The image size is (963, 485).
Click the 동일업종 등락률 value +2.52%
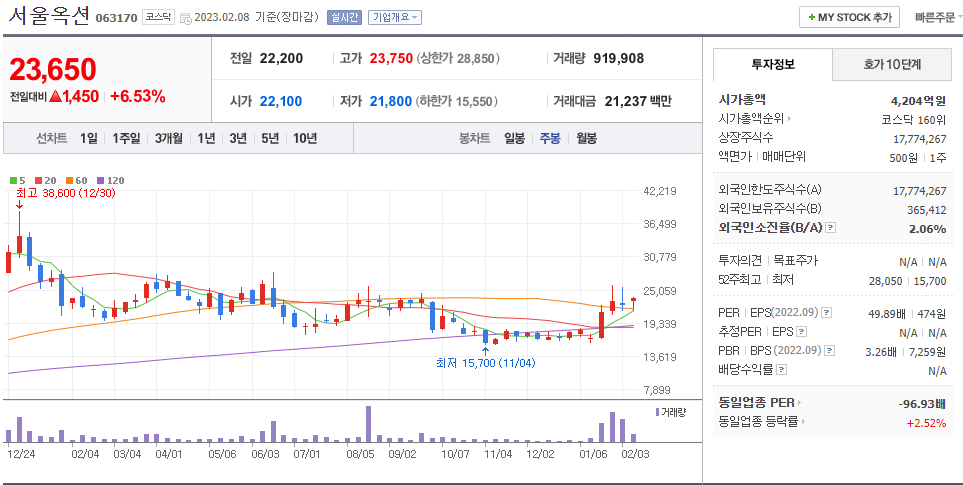(926, 422)
